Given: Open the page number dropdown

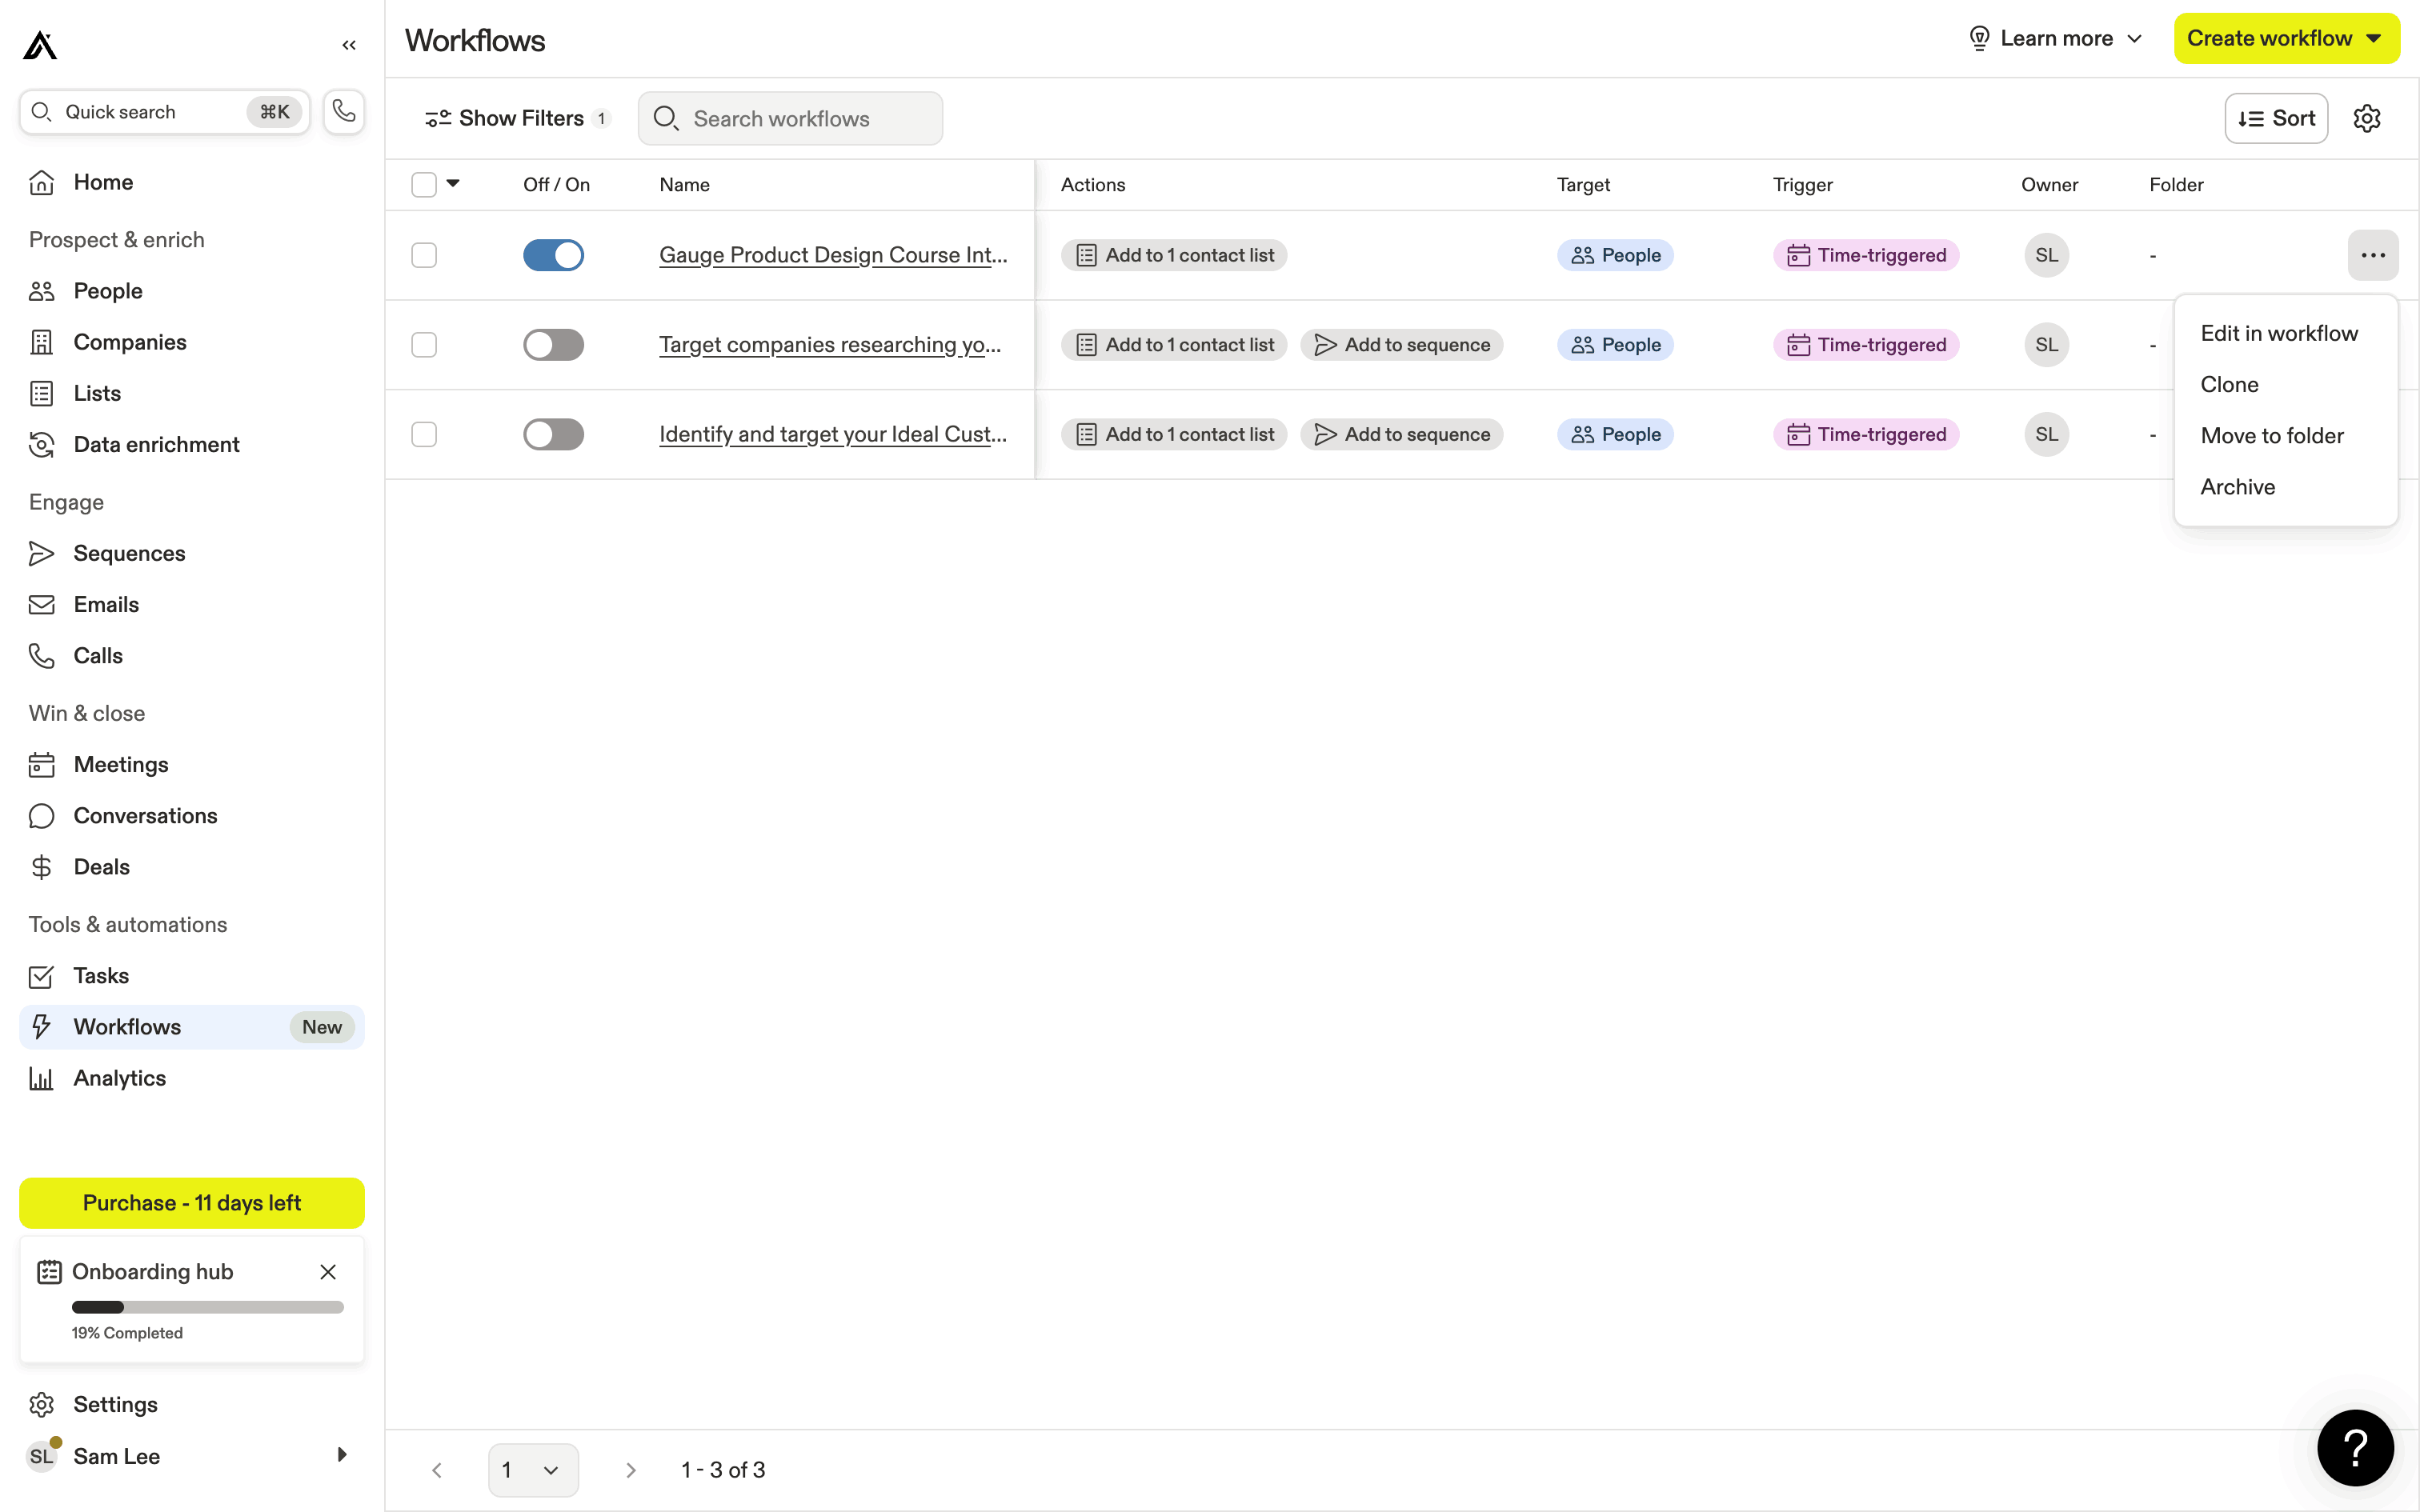Looking at the screenshot, I should (x=532, y=1469).
